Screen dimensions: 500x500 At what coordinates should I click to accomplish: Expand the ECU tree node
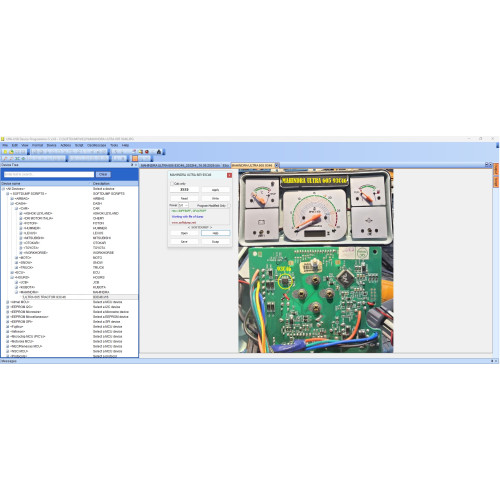pyautogui.click(x=12, y=272)
